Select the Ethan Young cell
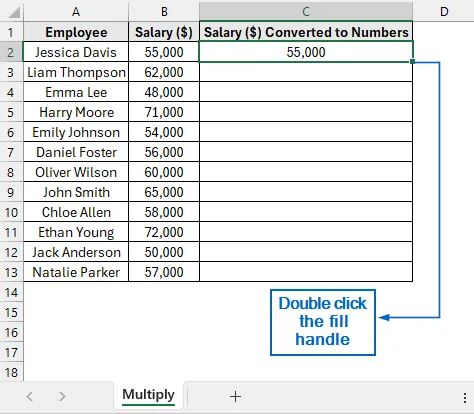 tap(76, 232)
